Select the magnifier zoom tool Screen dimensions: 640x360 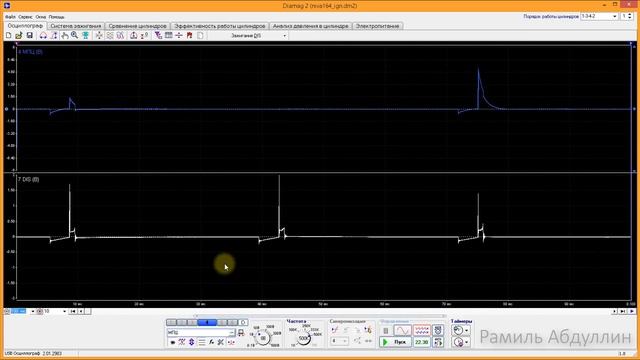[75, 36]
